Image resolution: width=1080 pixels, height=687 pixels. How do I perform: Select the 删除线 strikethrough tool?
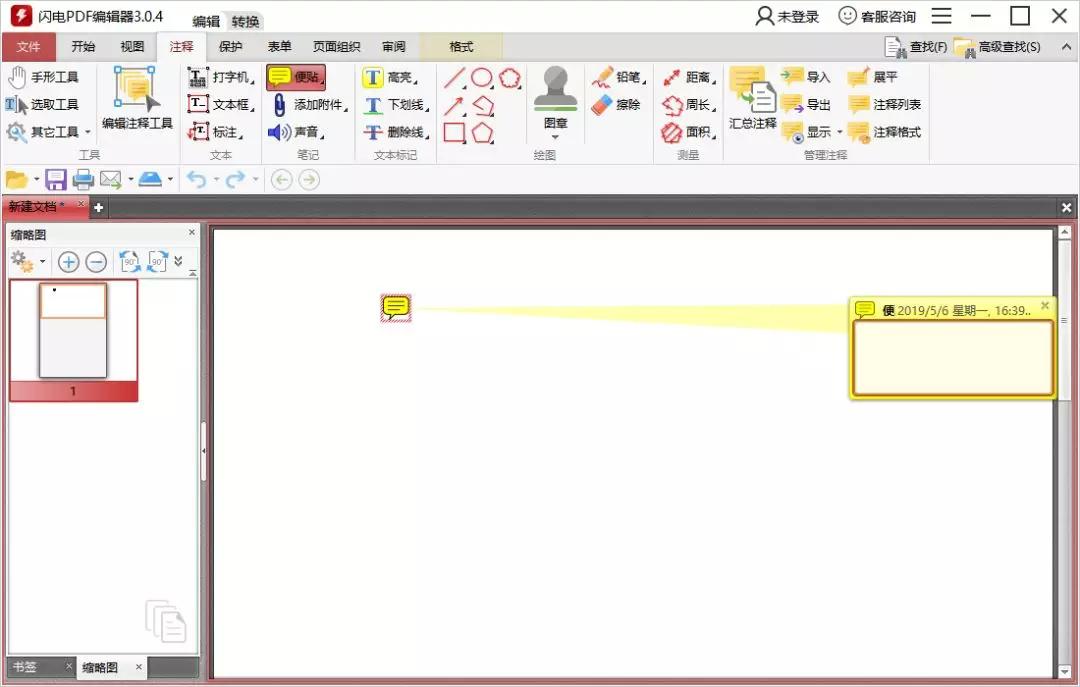point(396,132)
